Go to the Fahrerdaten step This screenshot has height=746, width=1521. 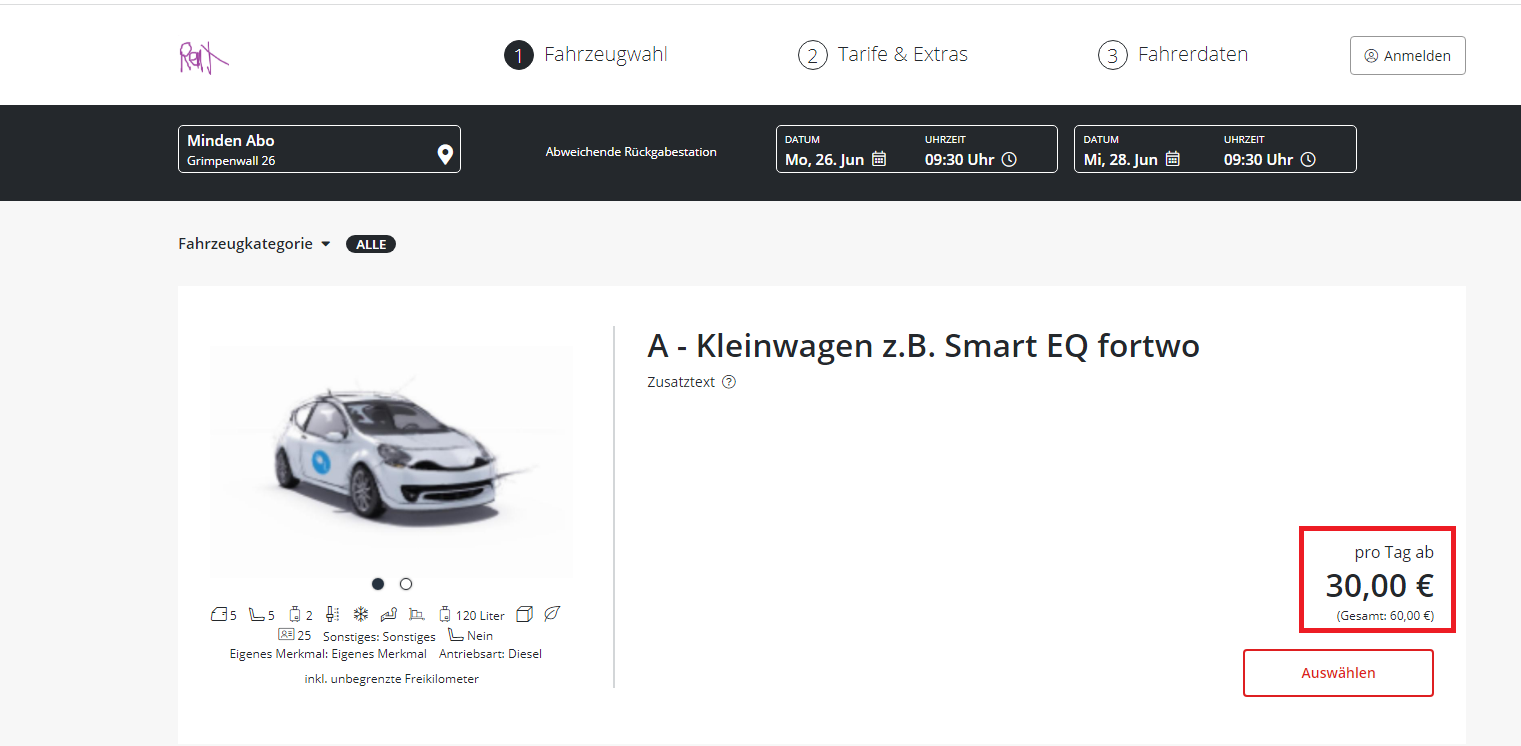(x=1173, y=55)
